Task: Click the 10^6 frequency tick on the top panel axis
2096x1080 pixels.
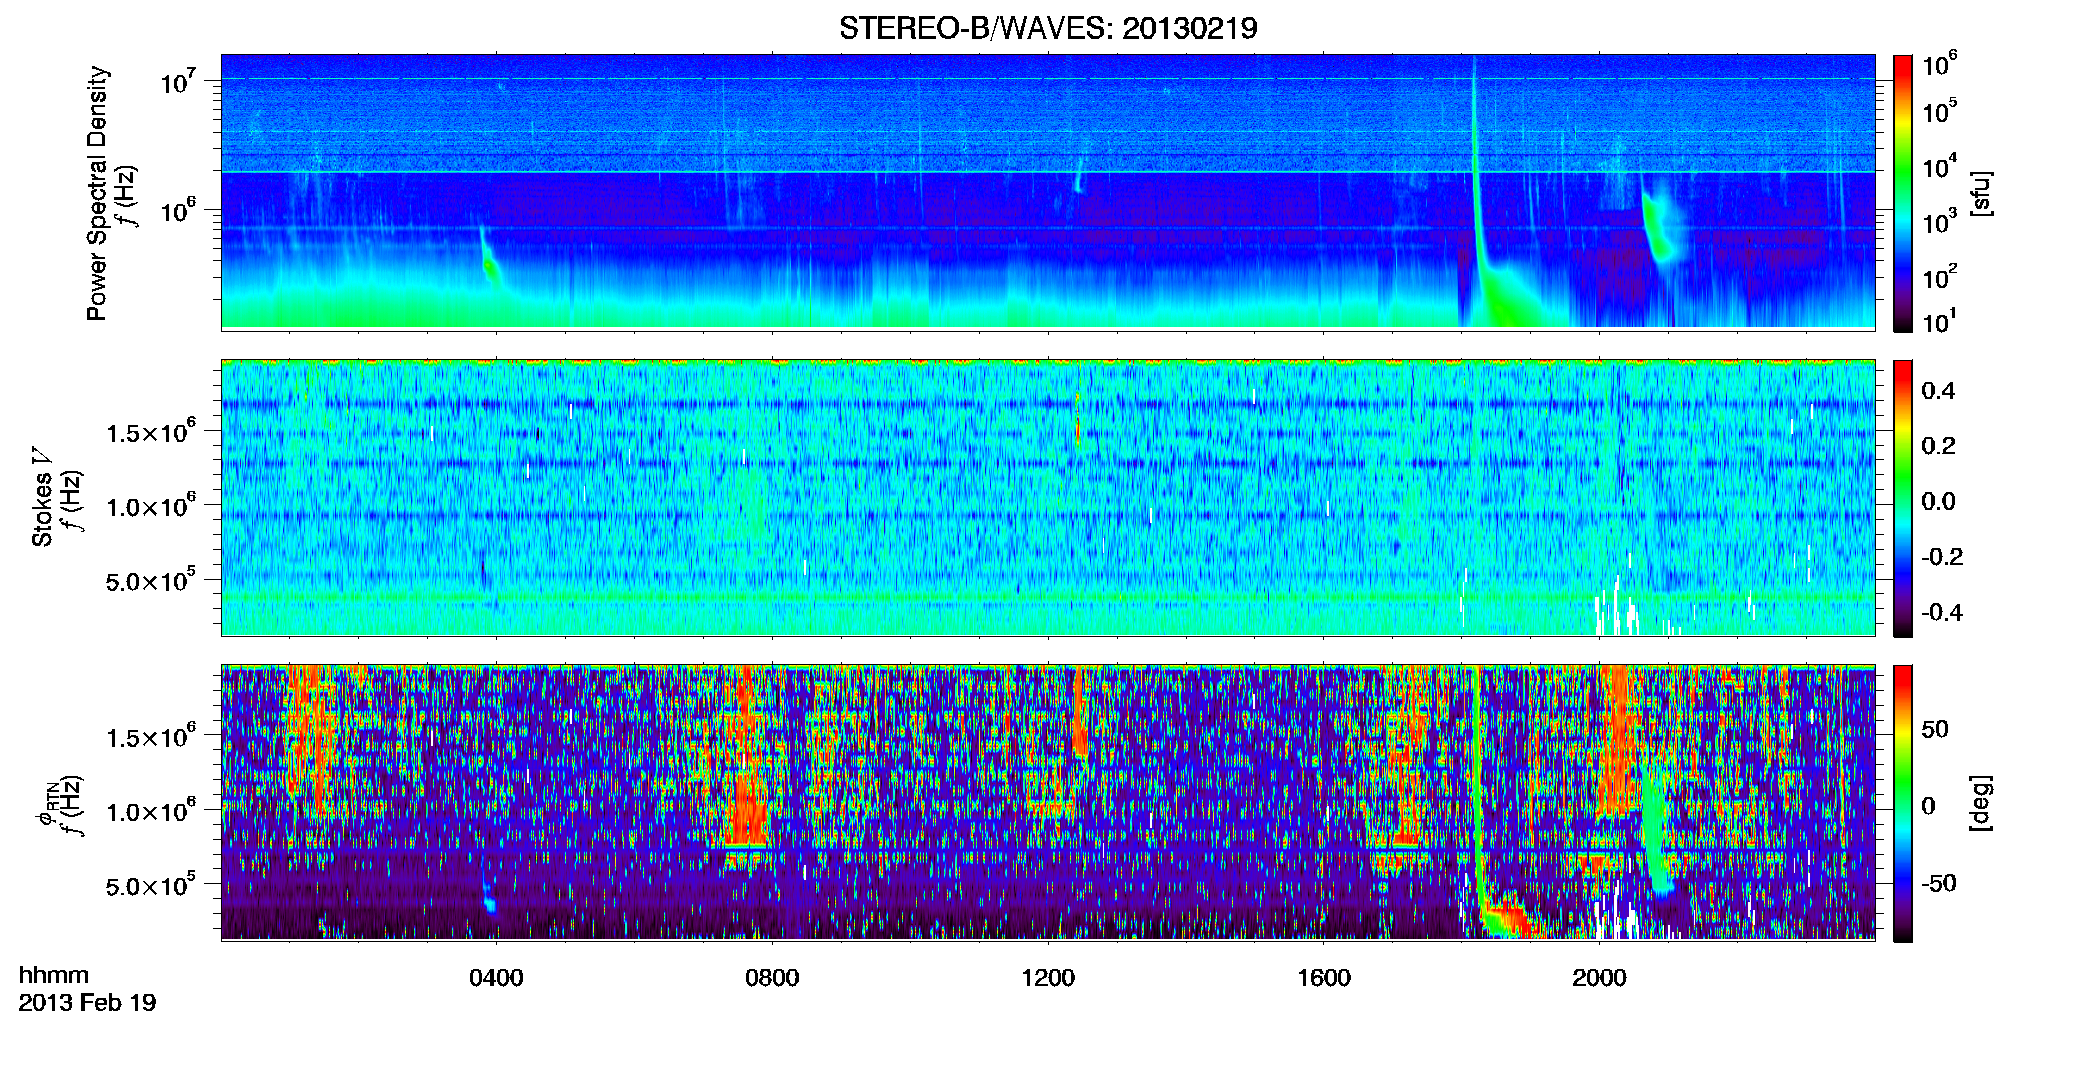Action: 178,209
